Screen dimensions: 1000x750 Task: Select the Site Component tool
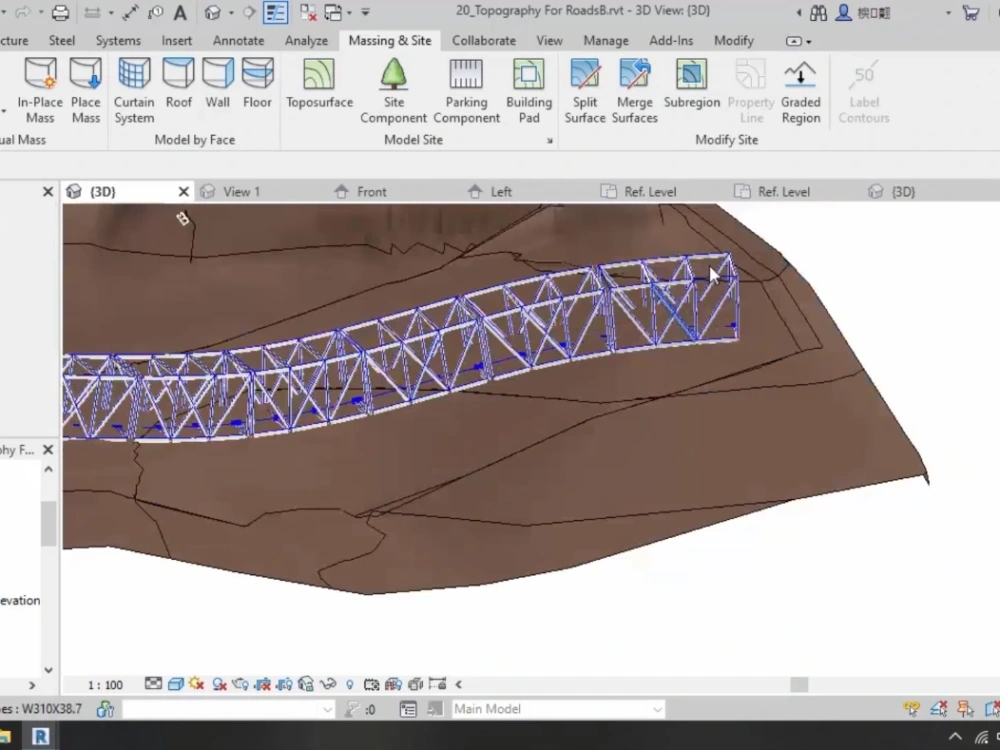click(x=393, y=88)
